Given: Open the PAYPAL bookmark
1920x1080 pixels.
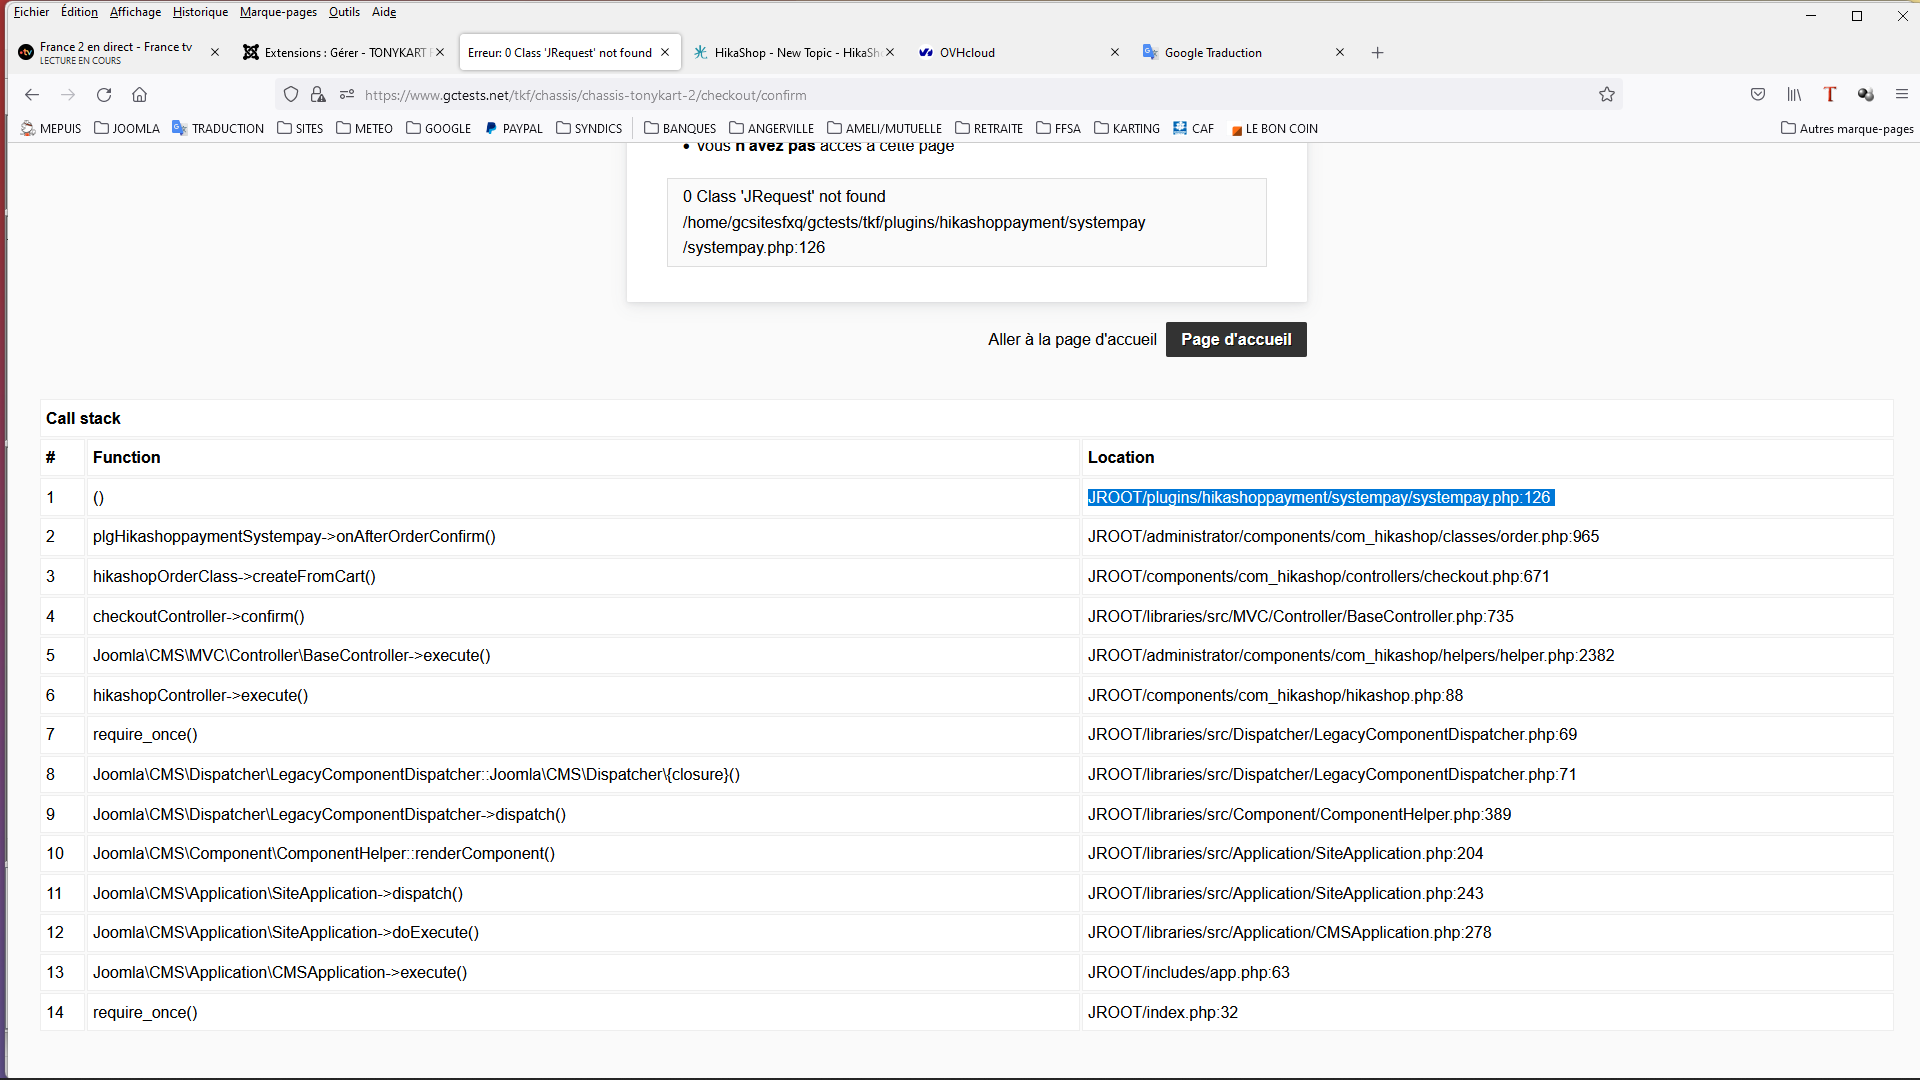Looking at the screenshot, I should point(513,128).
